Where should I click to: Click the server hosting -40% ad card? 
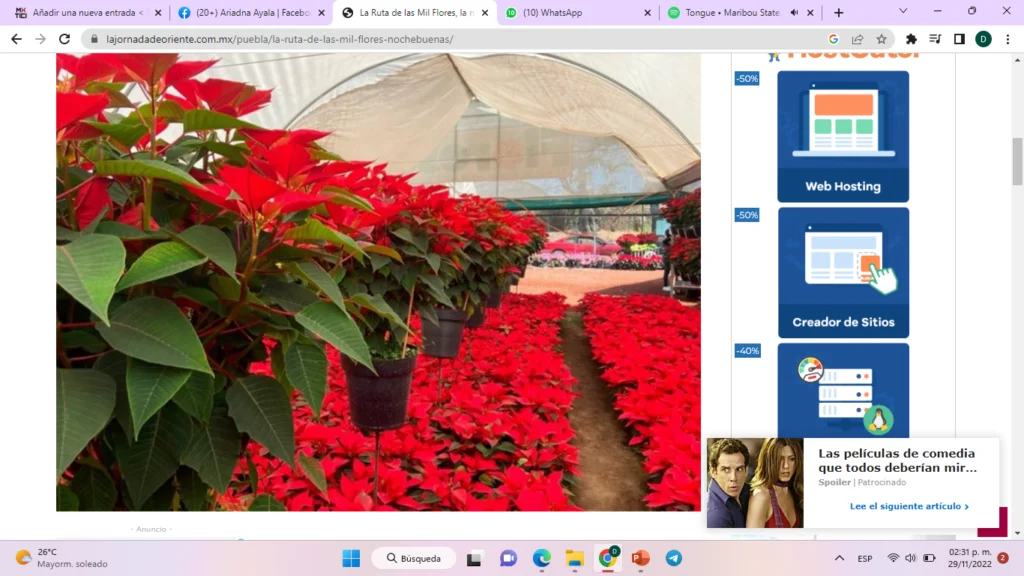click(843, 390)
